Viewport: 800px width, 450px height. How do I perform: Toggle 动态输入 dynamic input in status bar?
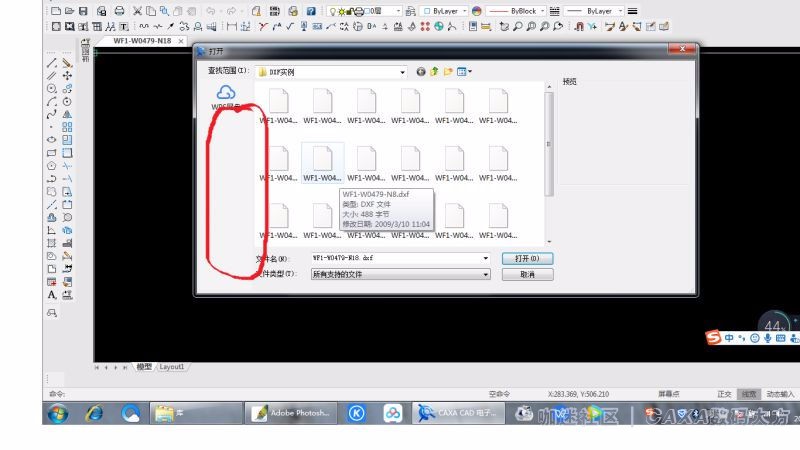pyautogui.click(x=780, y=394)
